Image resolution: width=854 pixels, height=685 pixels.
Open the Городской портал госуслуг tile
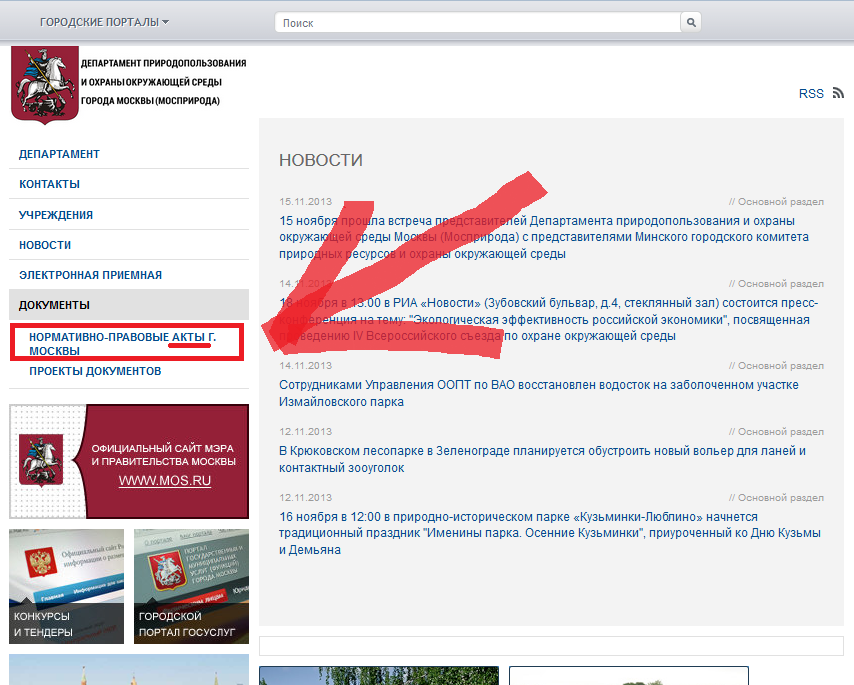pos(191,585)
